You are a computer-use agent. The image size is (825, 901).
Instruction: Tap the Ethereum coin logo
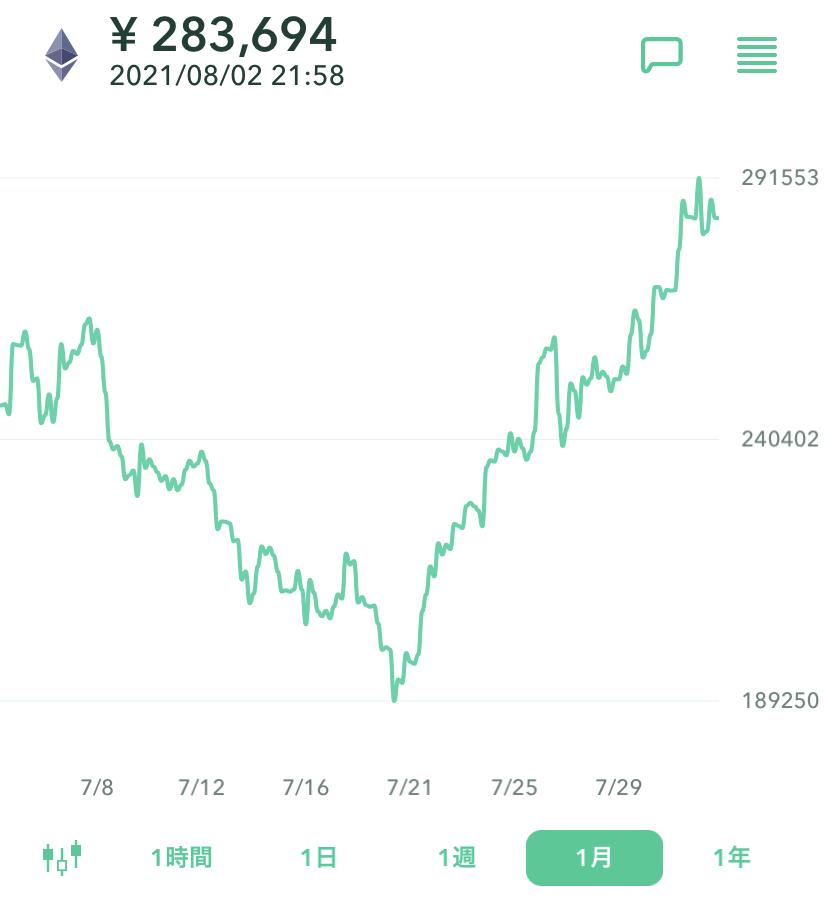(61, 55)
